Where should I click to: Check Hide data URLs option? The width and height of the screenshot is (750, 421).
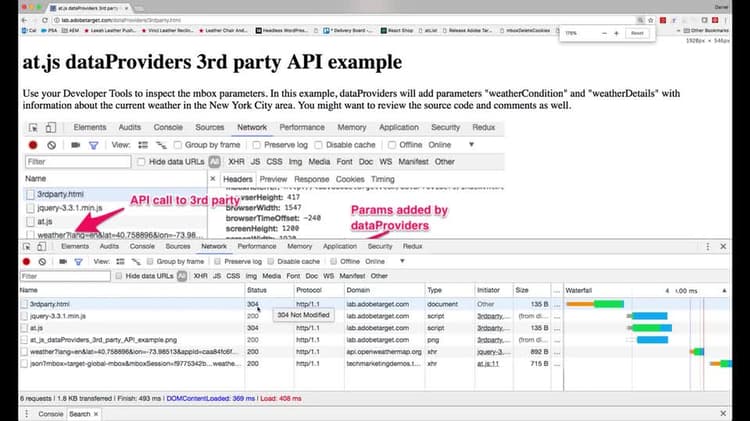[119, 276]
